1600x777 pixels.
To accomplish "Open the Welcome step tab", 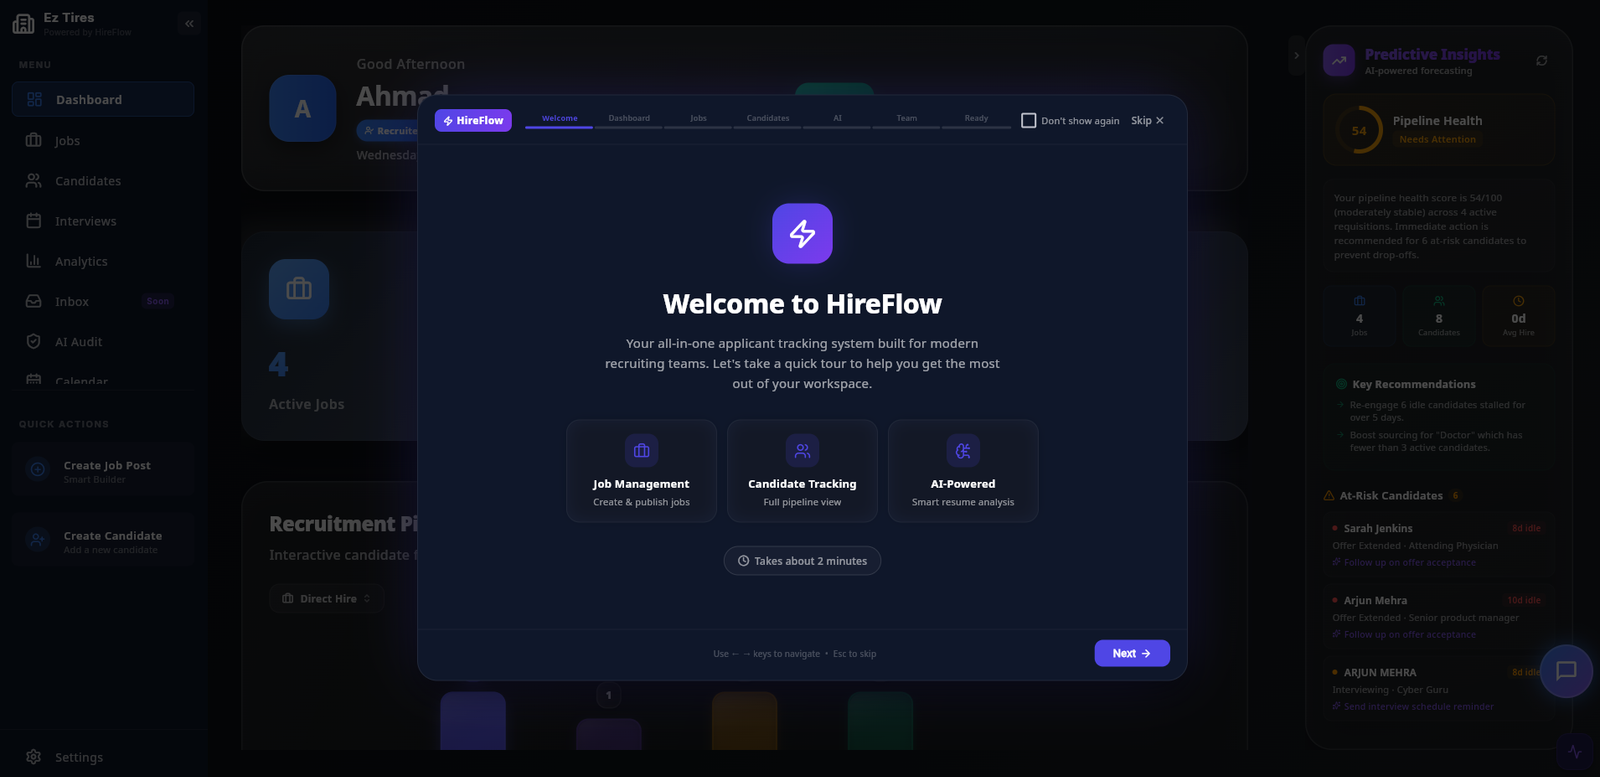I will pos(559,119).
